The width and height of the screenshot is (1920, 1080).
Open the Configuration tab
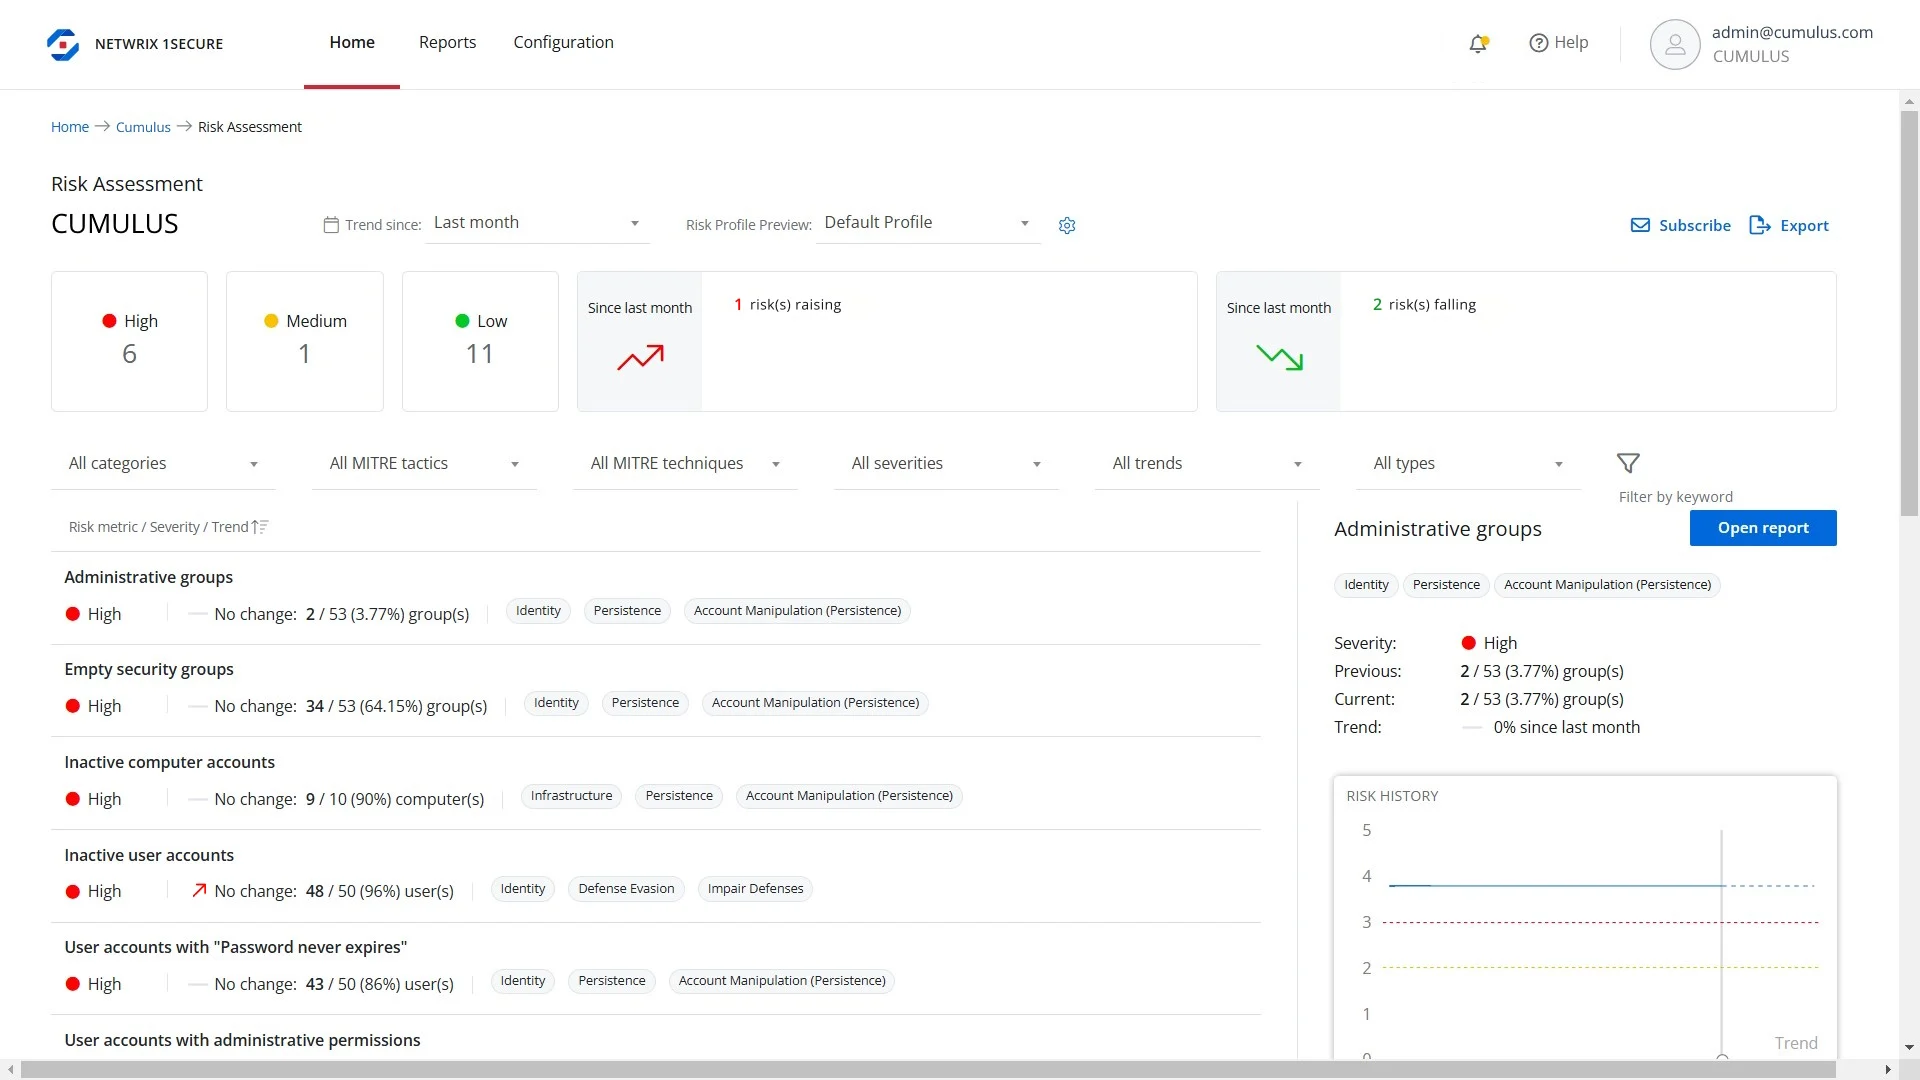click(x=564, y=42)
